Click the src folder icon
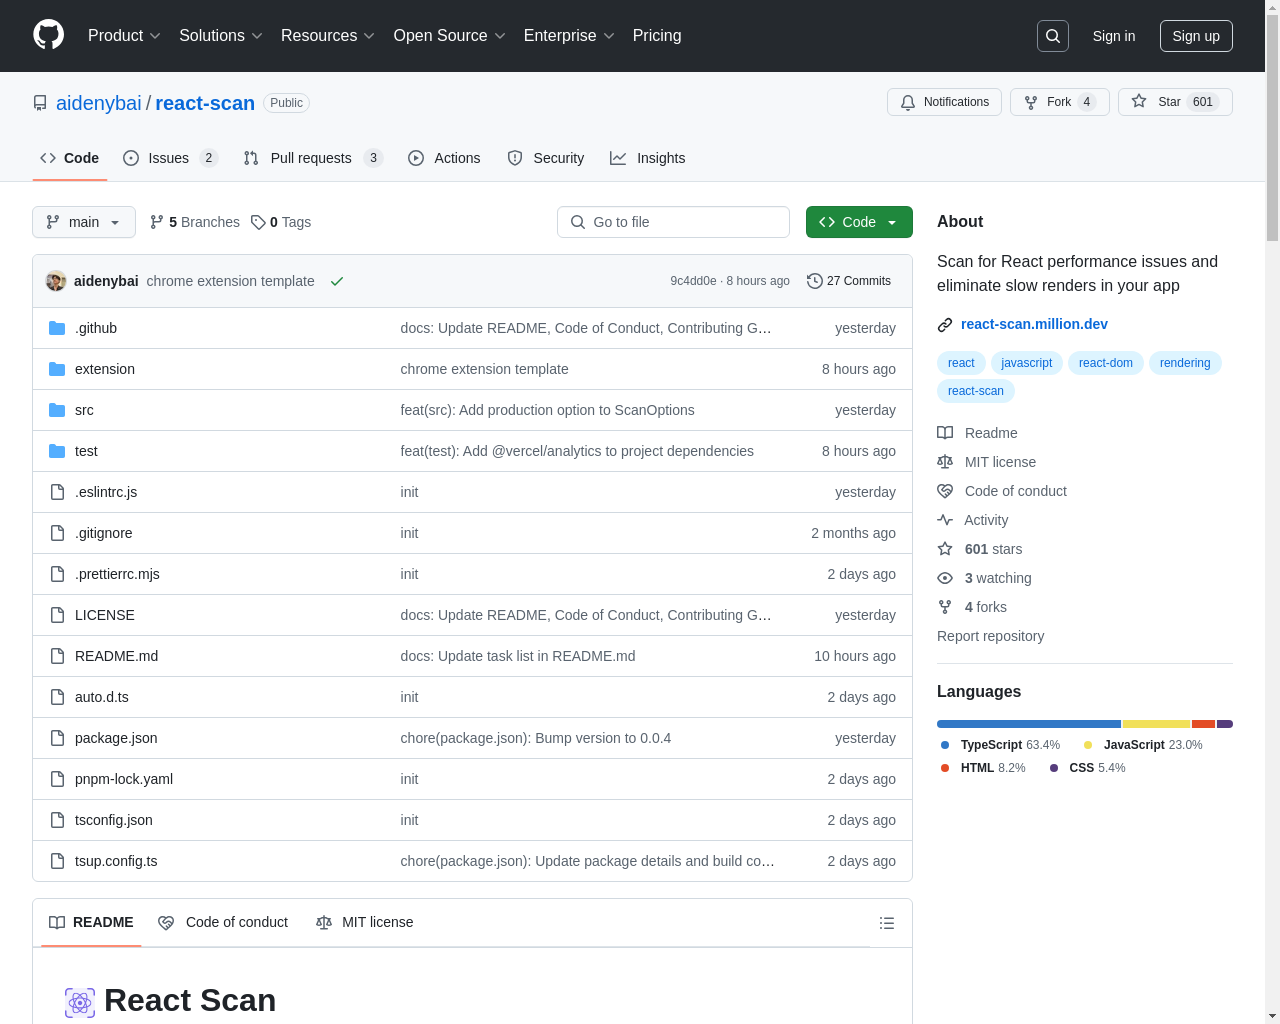This screenshot has width=1280, height=1024. [57, 410]
